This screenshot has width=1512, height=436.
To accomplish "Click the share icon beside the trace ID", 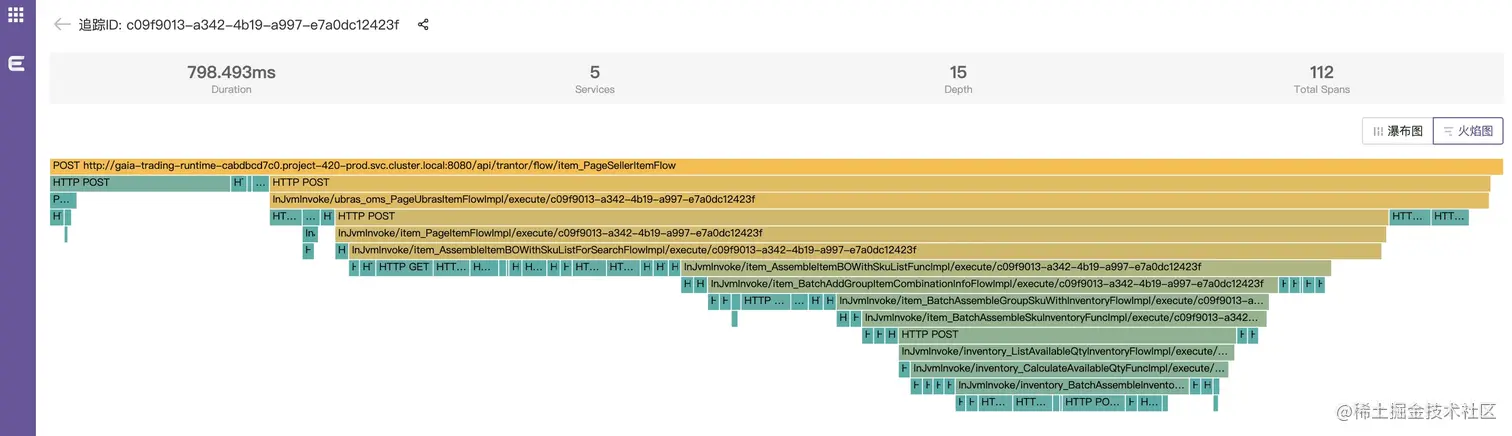I will pyautogui.click(x=423, y=25).
